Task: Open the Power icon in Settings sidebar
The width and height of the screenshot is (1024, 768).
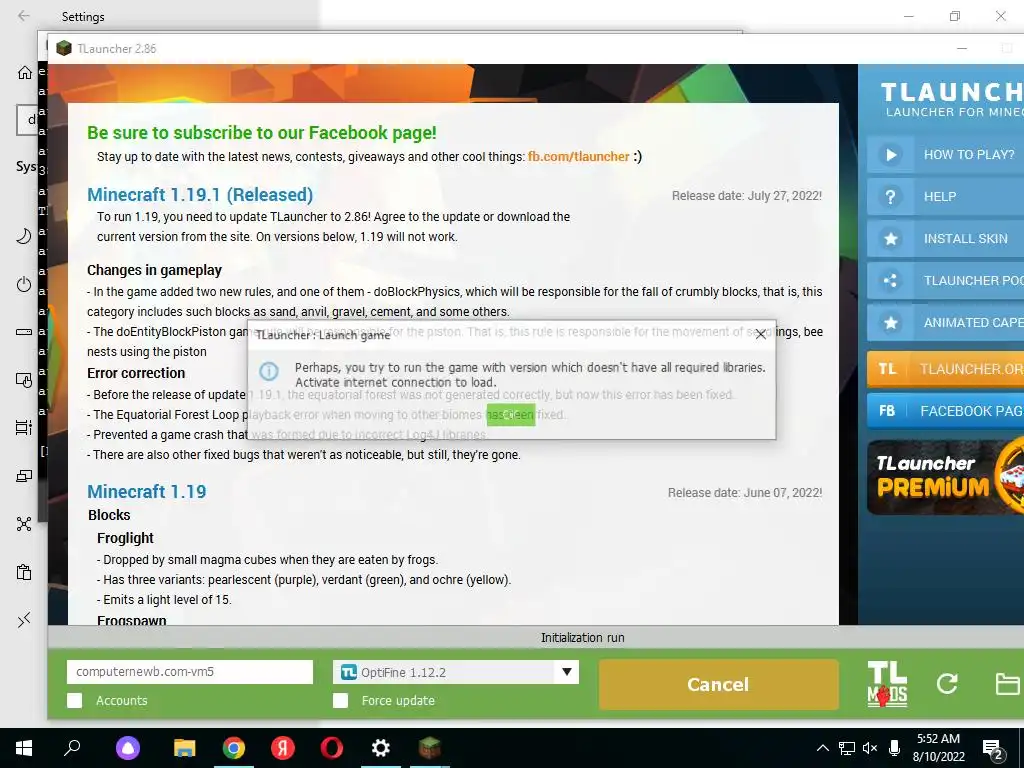Action: click(24, 284)
